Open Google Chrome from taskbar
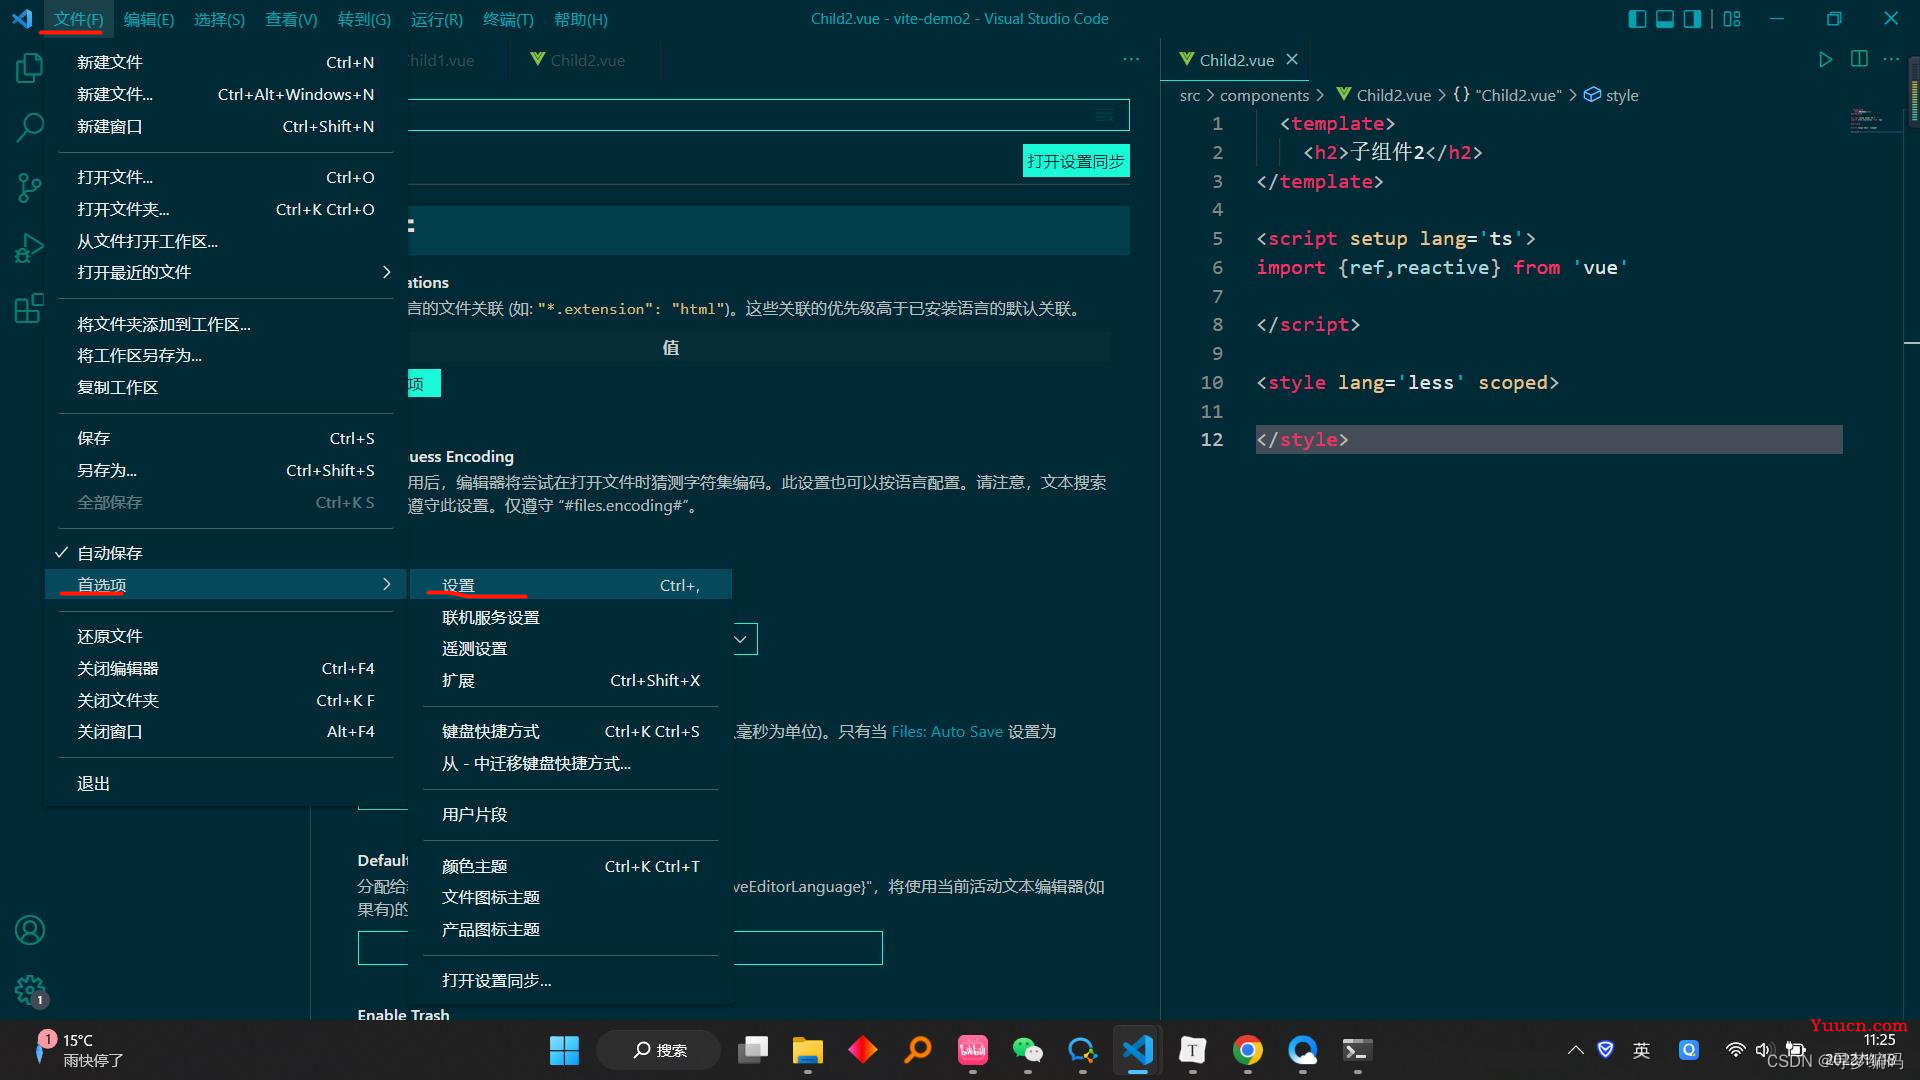Image resolution: width=1920 pixels, height=1080 pixels. 1247,1050
